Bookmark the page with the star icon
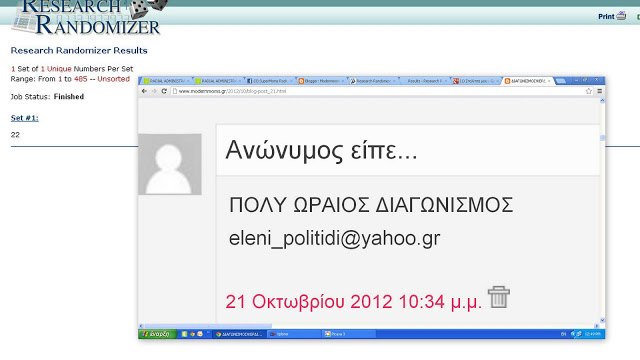The width and height of the screenshot is (640, 360). 589,91
